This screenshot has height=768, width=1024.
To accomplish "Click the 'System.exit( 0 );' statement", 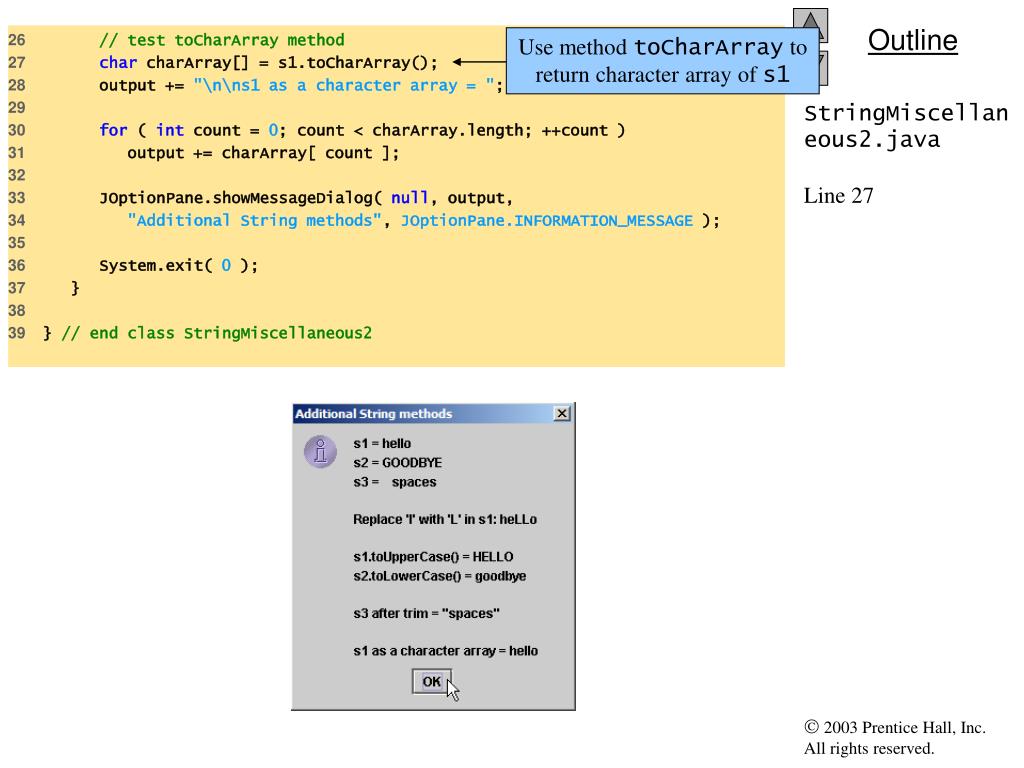I will pos(178,265).
